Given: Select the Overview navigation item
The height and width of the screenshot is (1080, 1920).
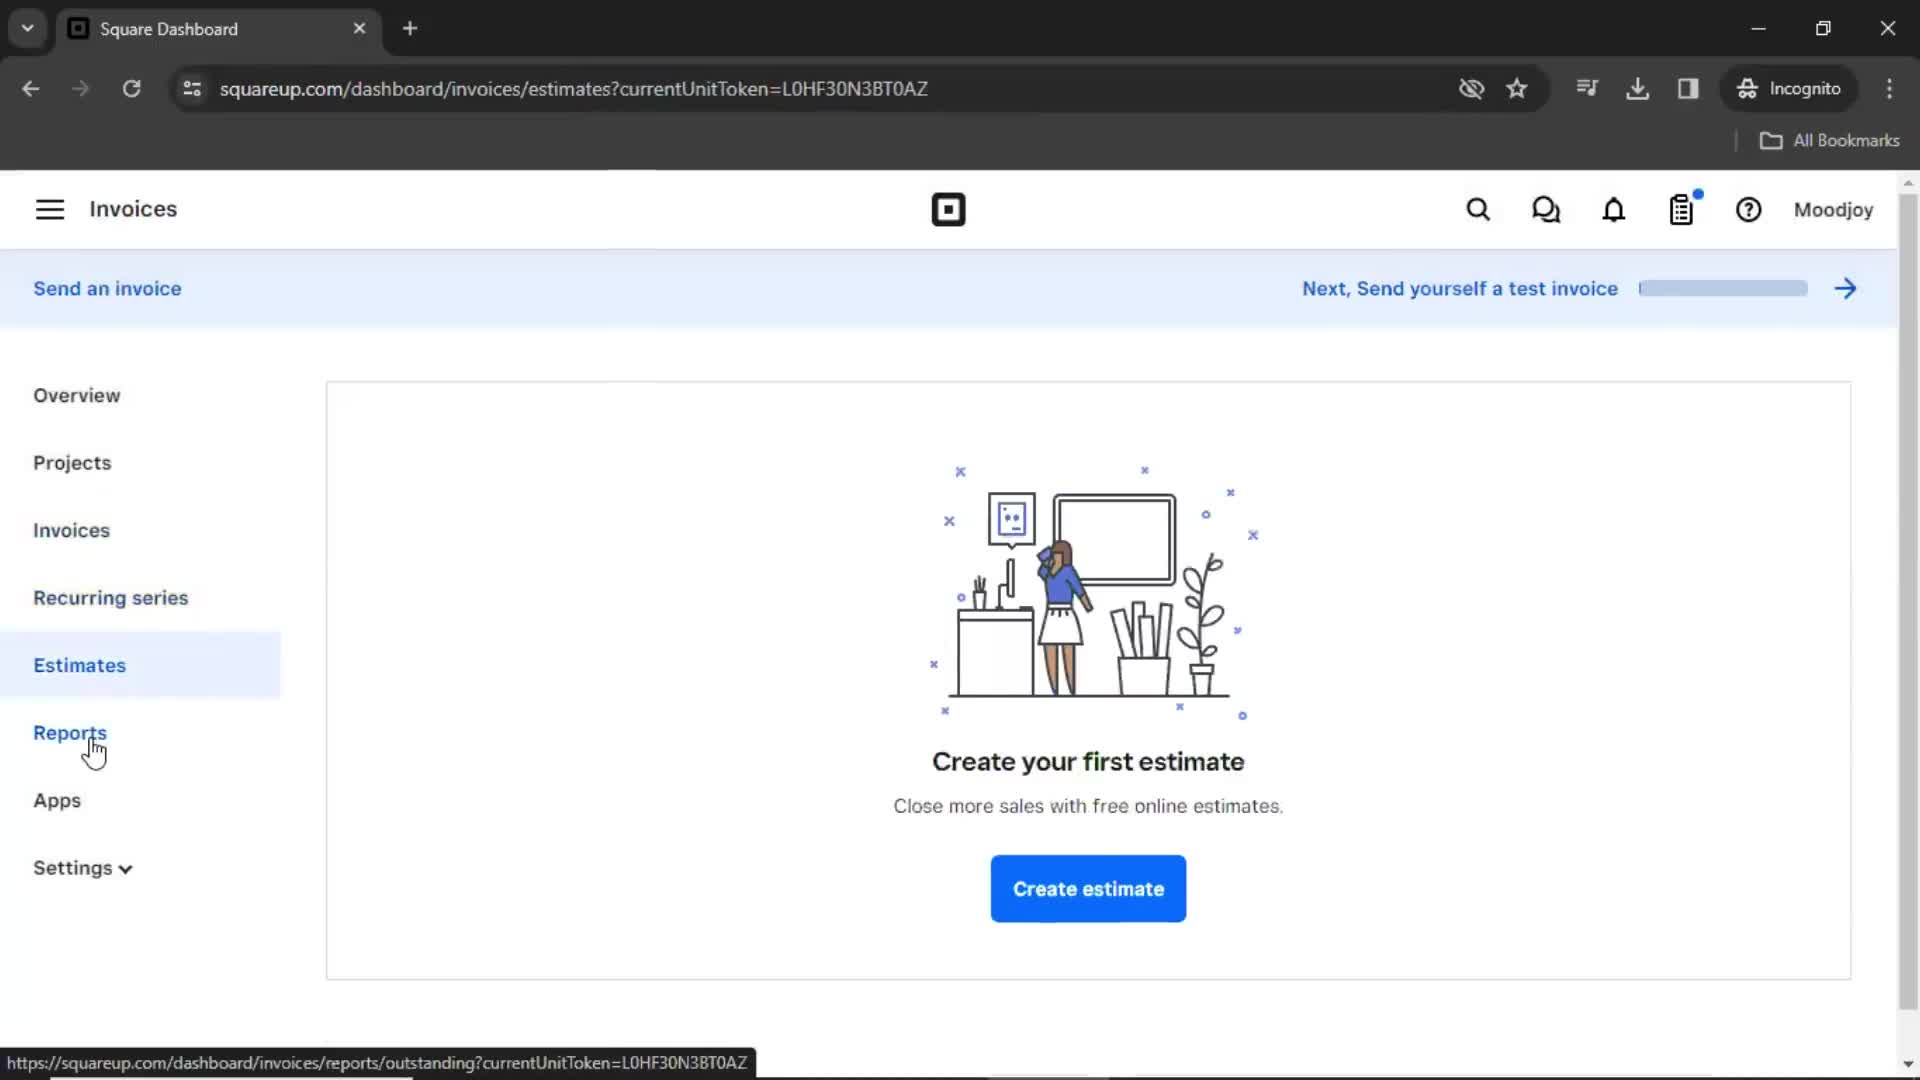Looking at the screenshot, I should (76, 396).
